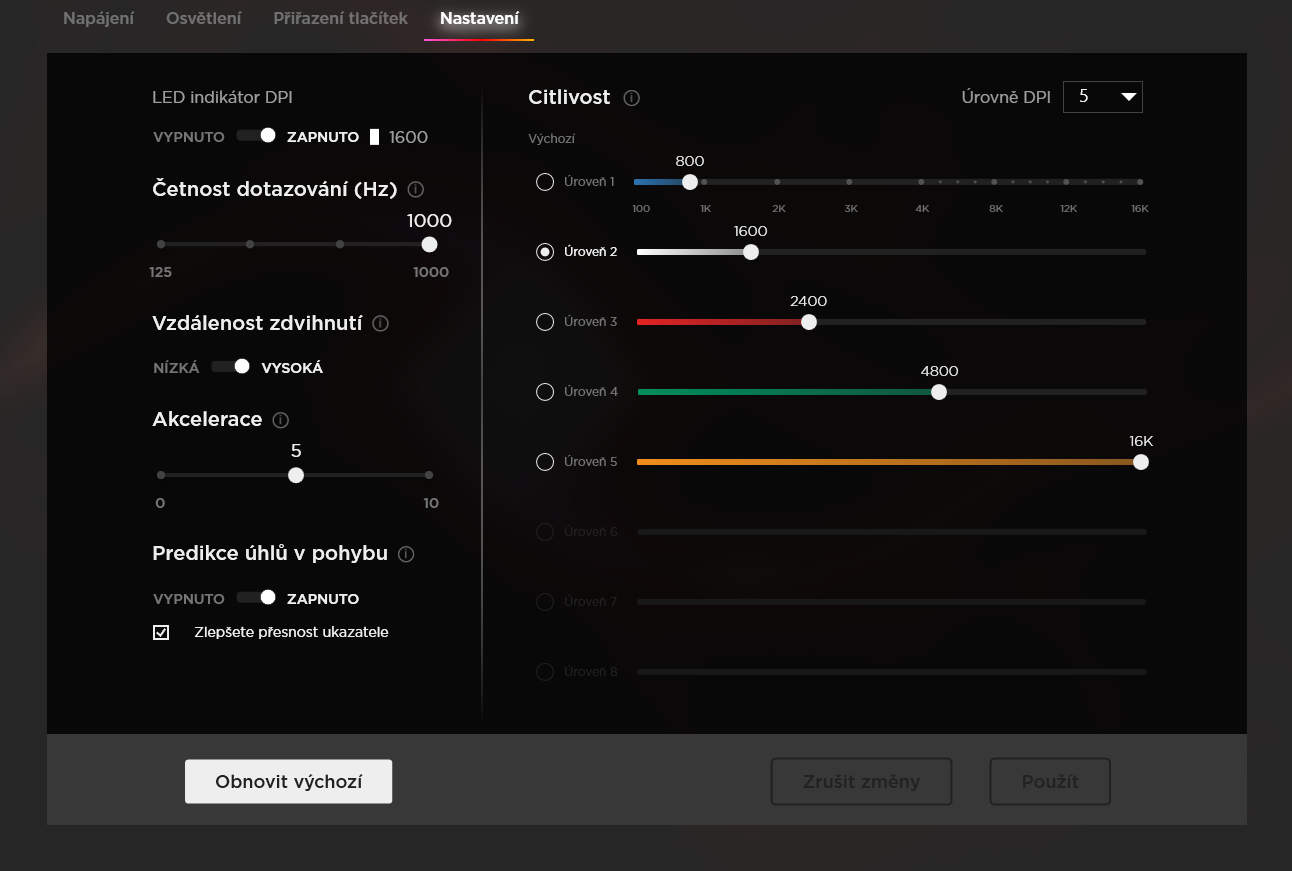Toggle Predikce úhlů v pohybu switch
Viewport: 1292px width, 871px height.
256,598
